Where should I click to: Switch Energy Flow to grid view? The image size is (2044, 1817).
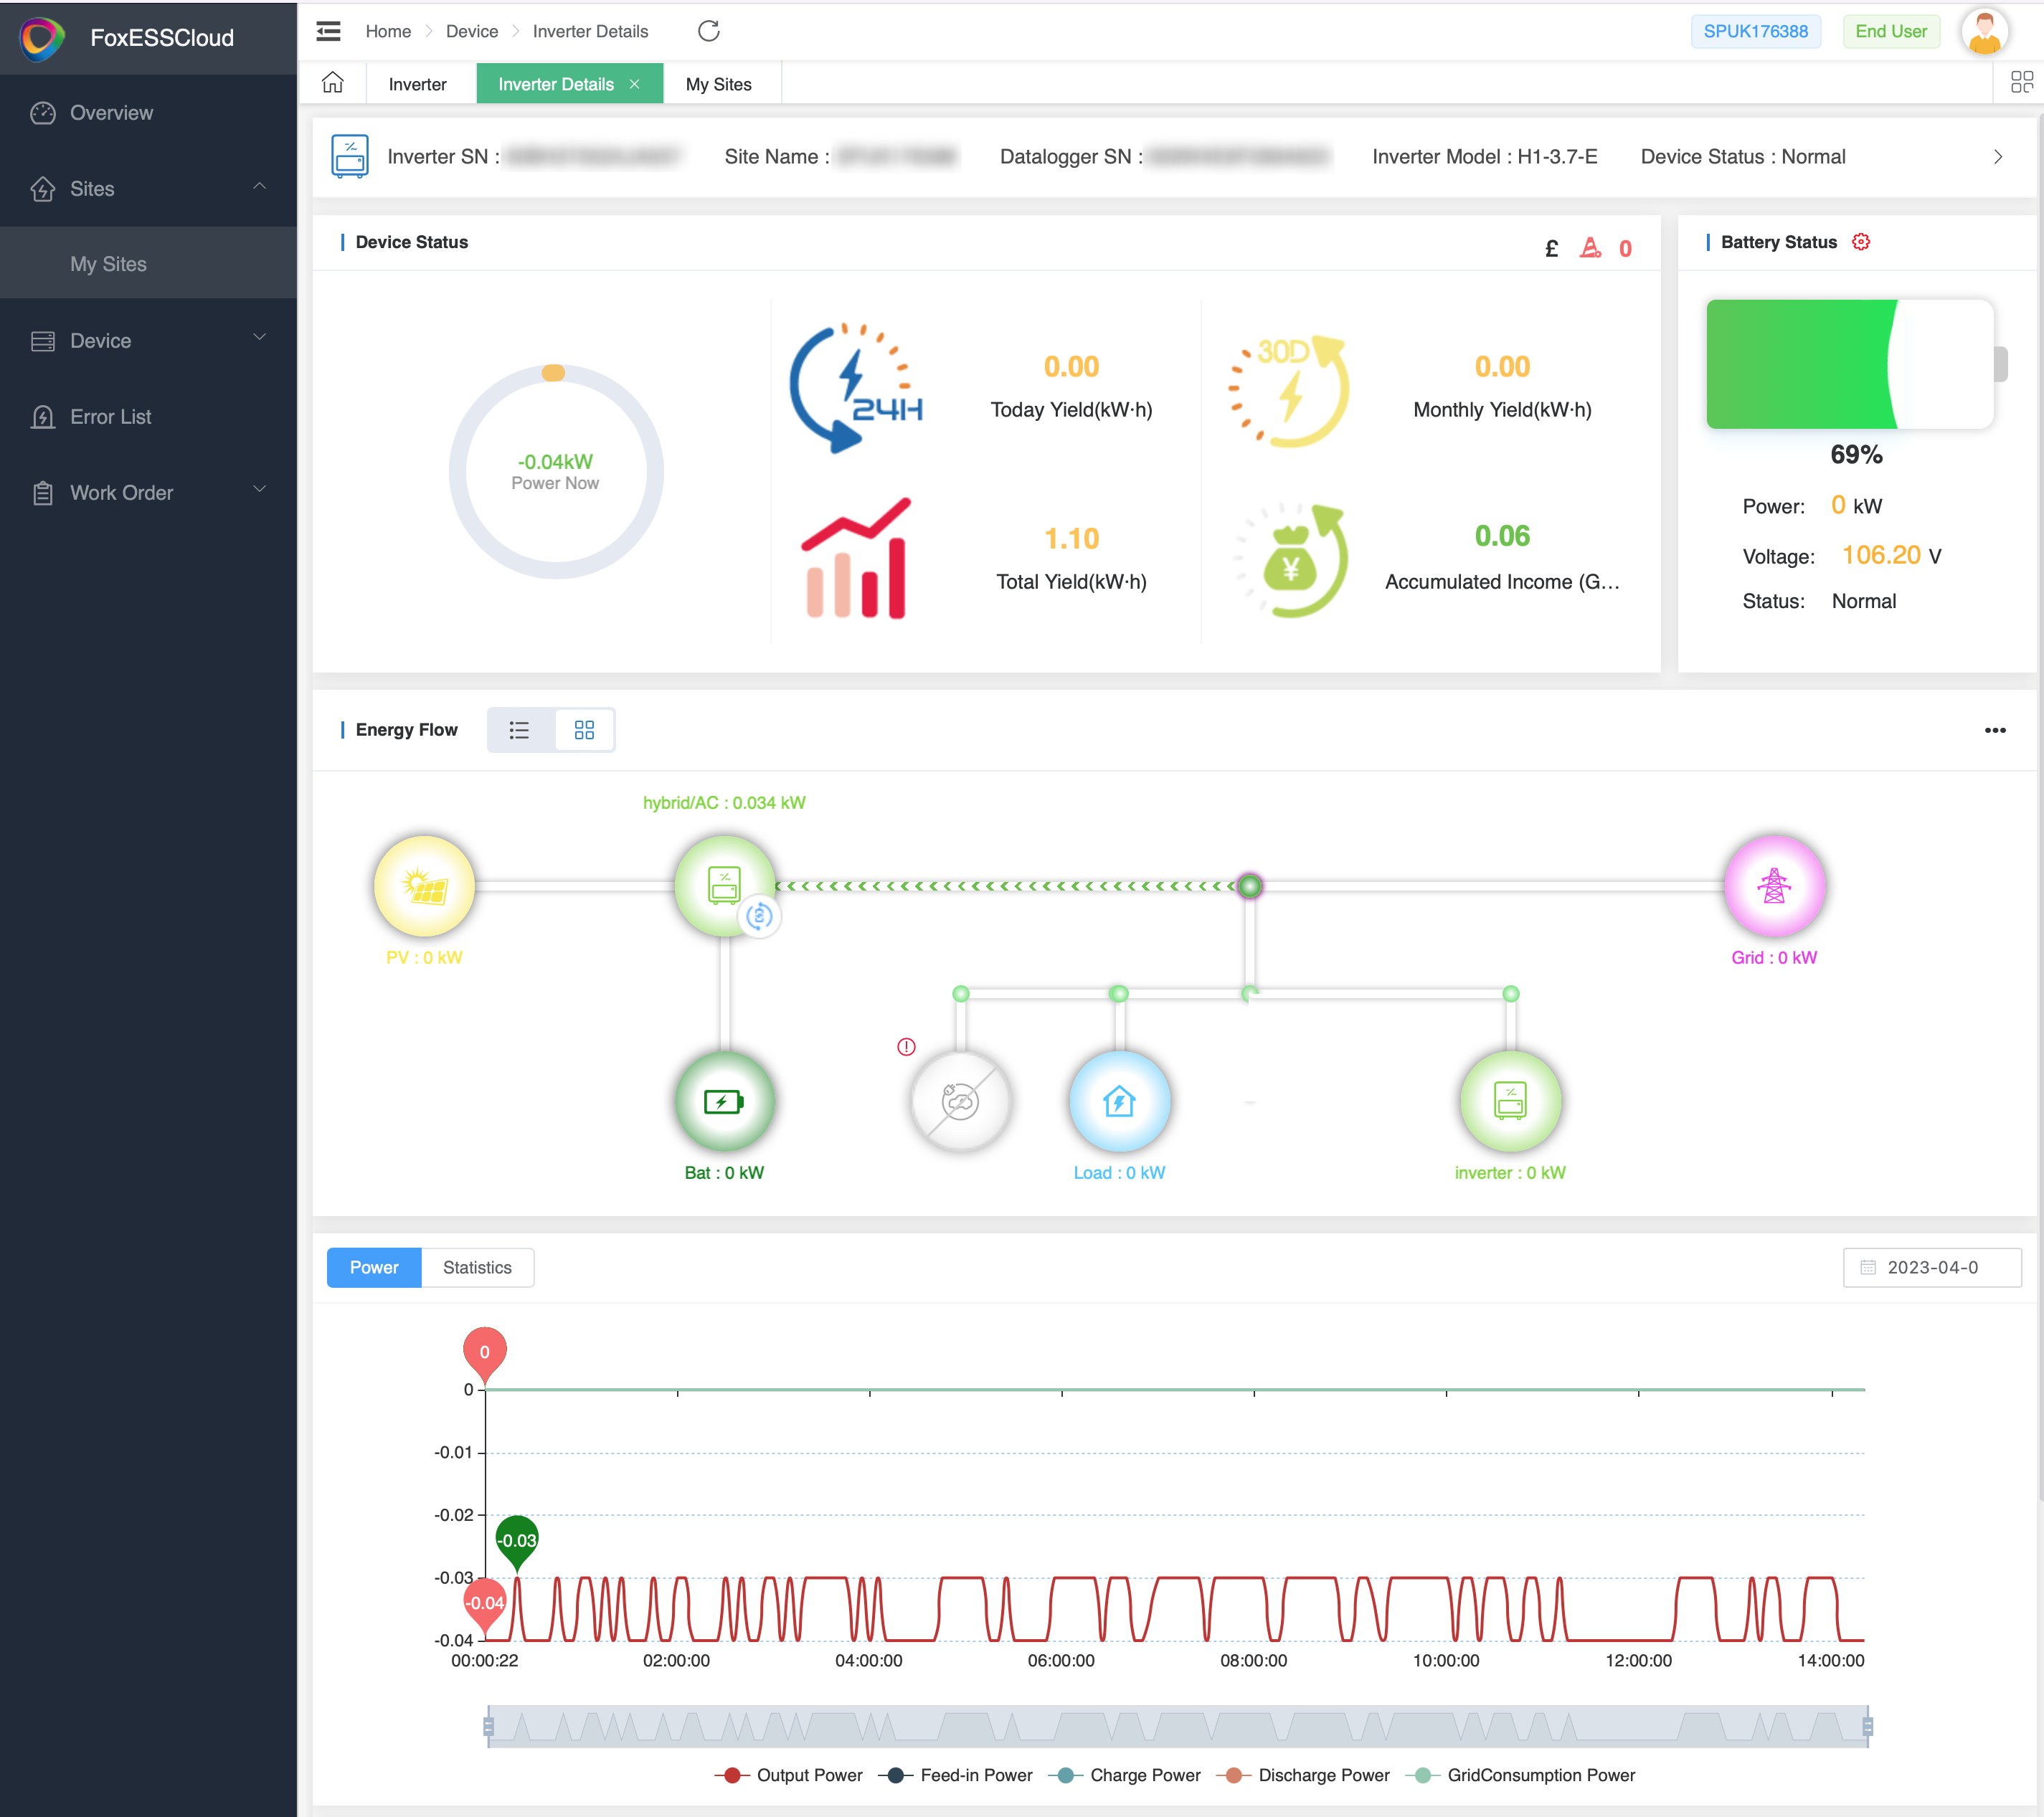point(584,730)
